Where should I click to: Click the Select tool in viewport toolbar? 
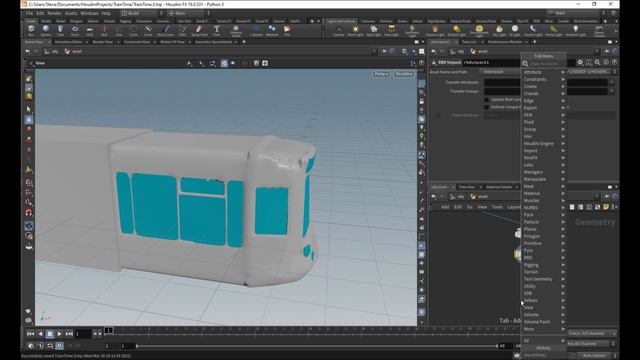tap(29, 109)
